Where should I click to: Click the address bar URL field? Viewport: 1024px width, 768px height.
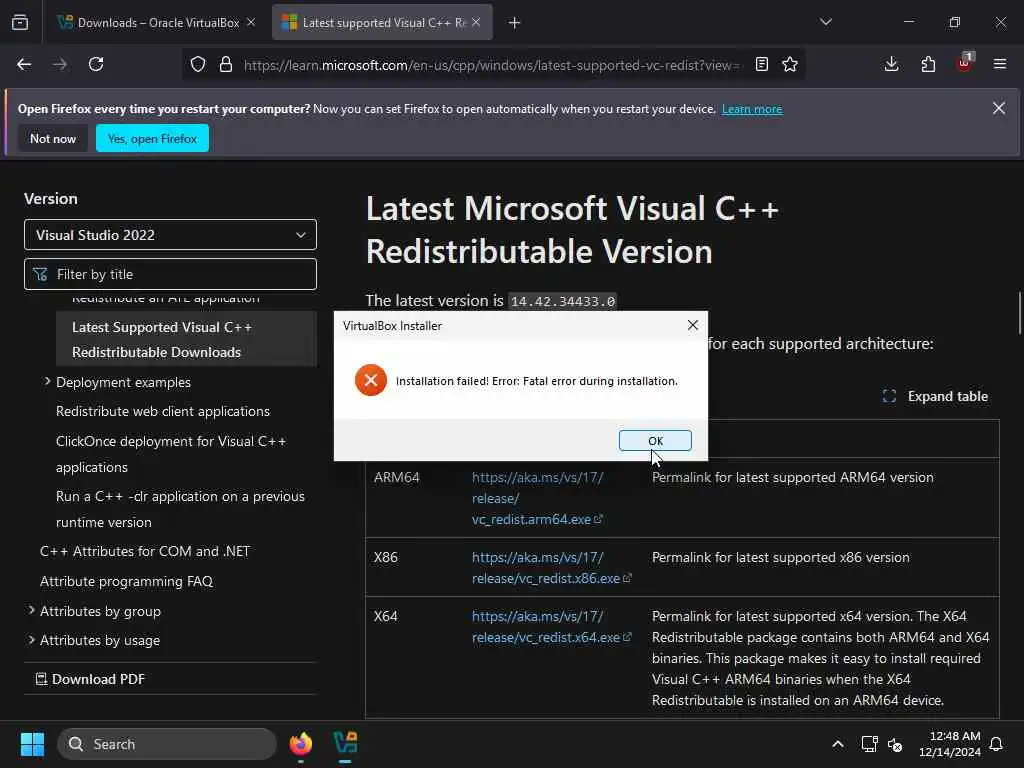pyautogui.click(x=491, y=65)
